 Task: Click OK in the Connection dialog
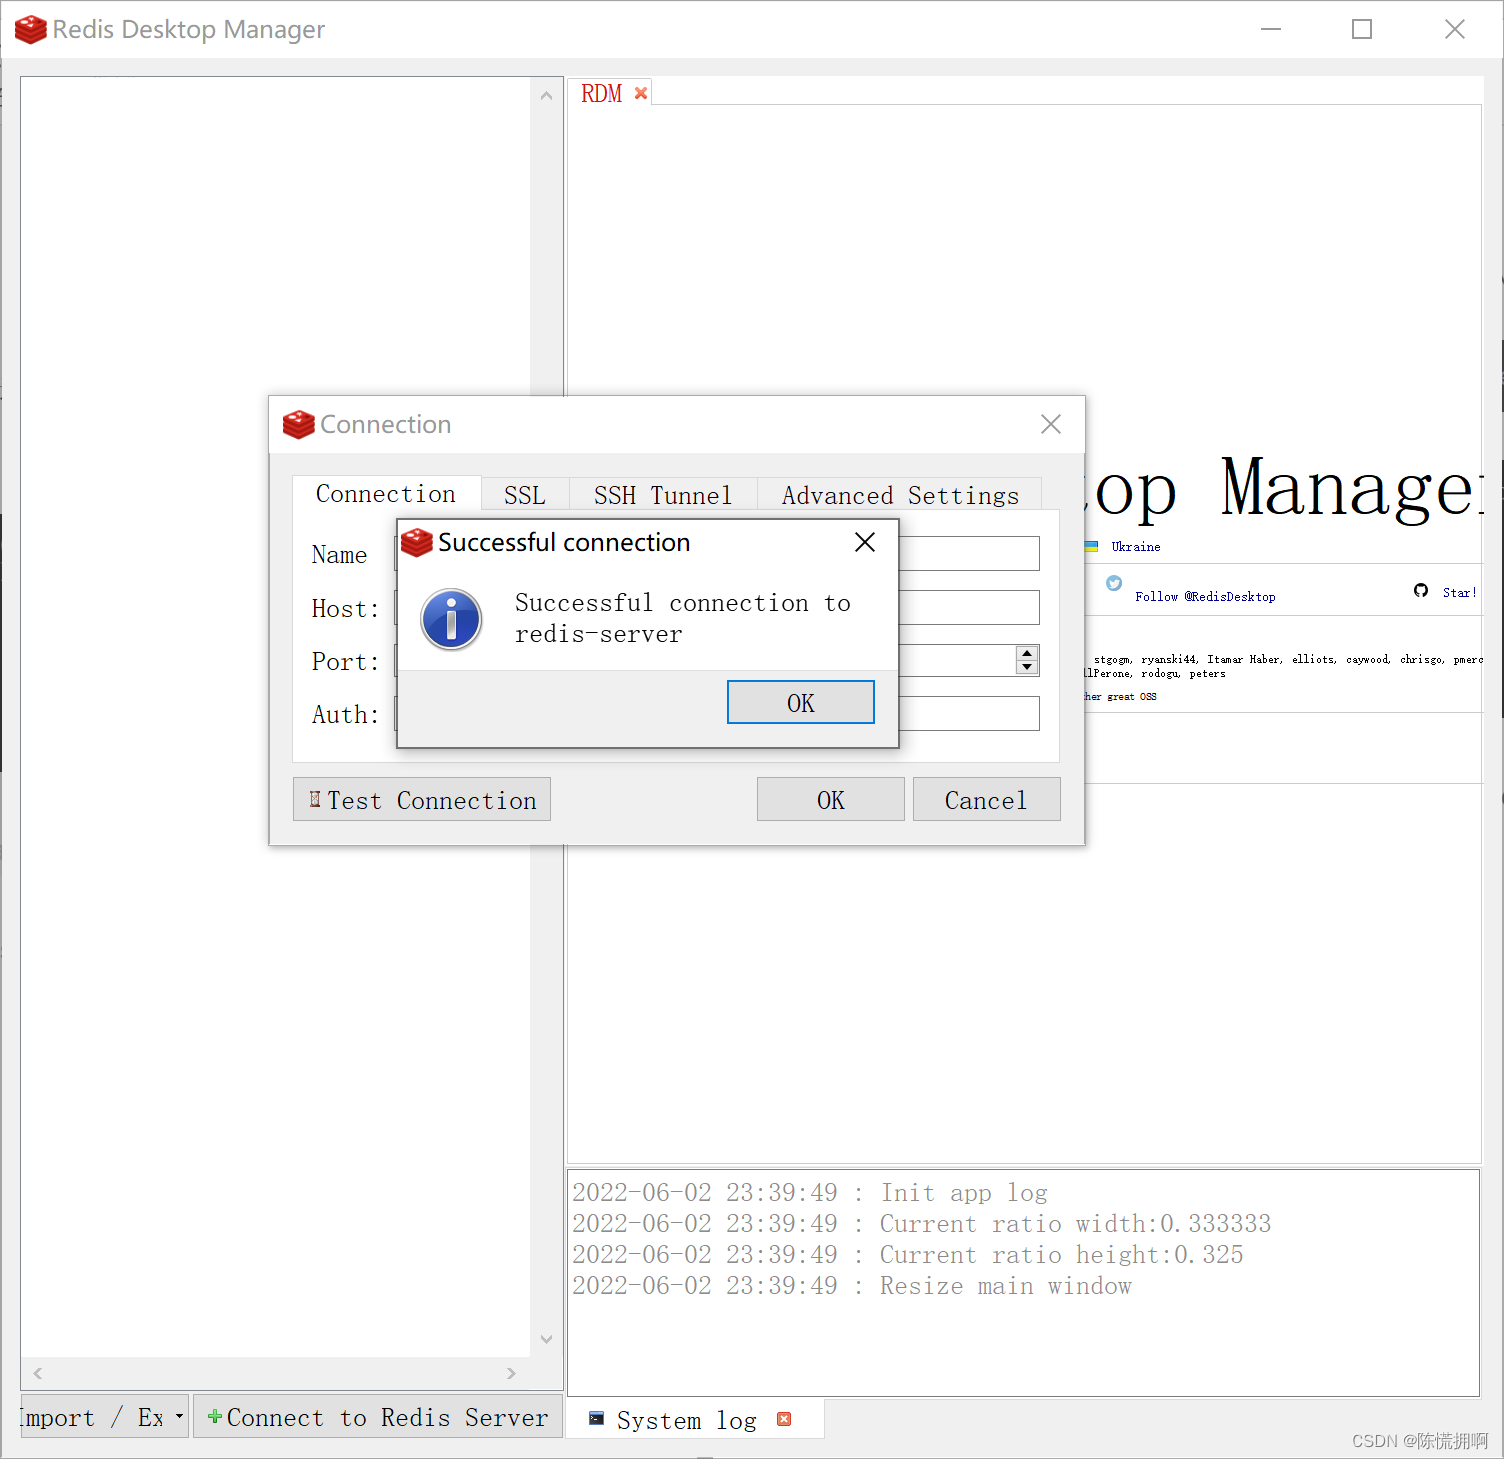[x=831, y=800]
